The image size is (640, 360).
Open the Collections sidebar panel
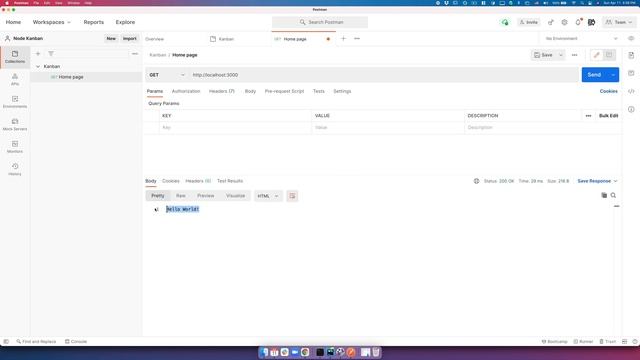(15, 57)
